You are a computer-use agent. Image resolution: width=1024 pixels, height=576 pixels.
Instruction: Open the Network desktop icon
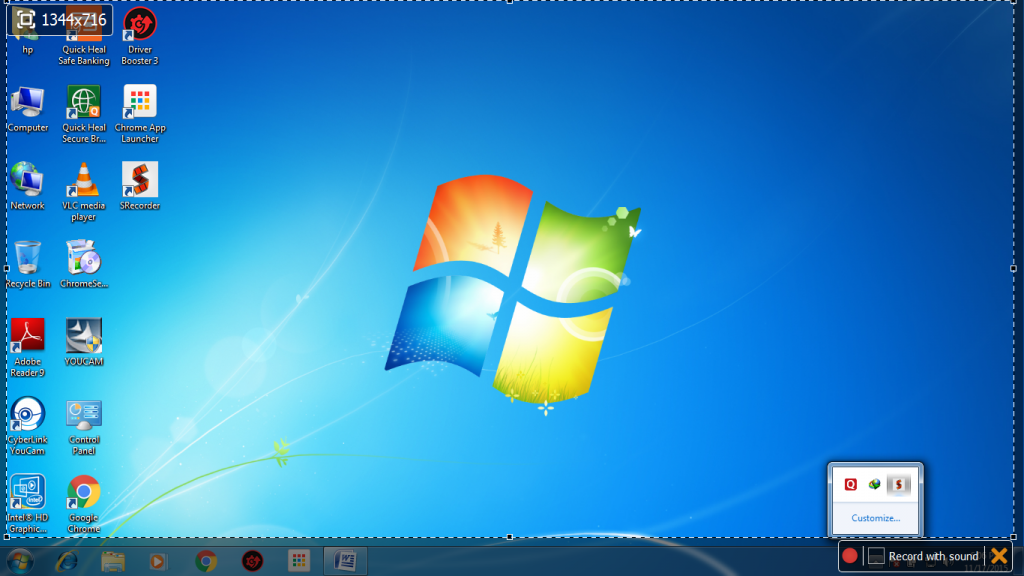[27, 187]
